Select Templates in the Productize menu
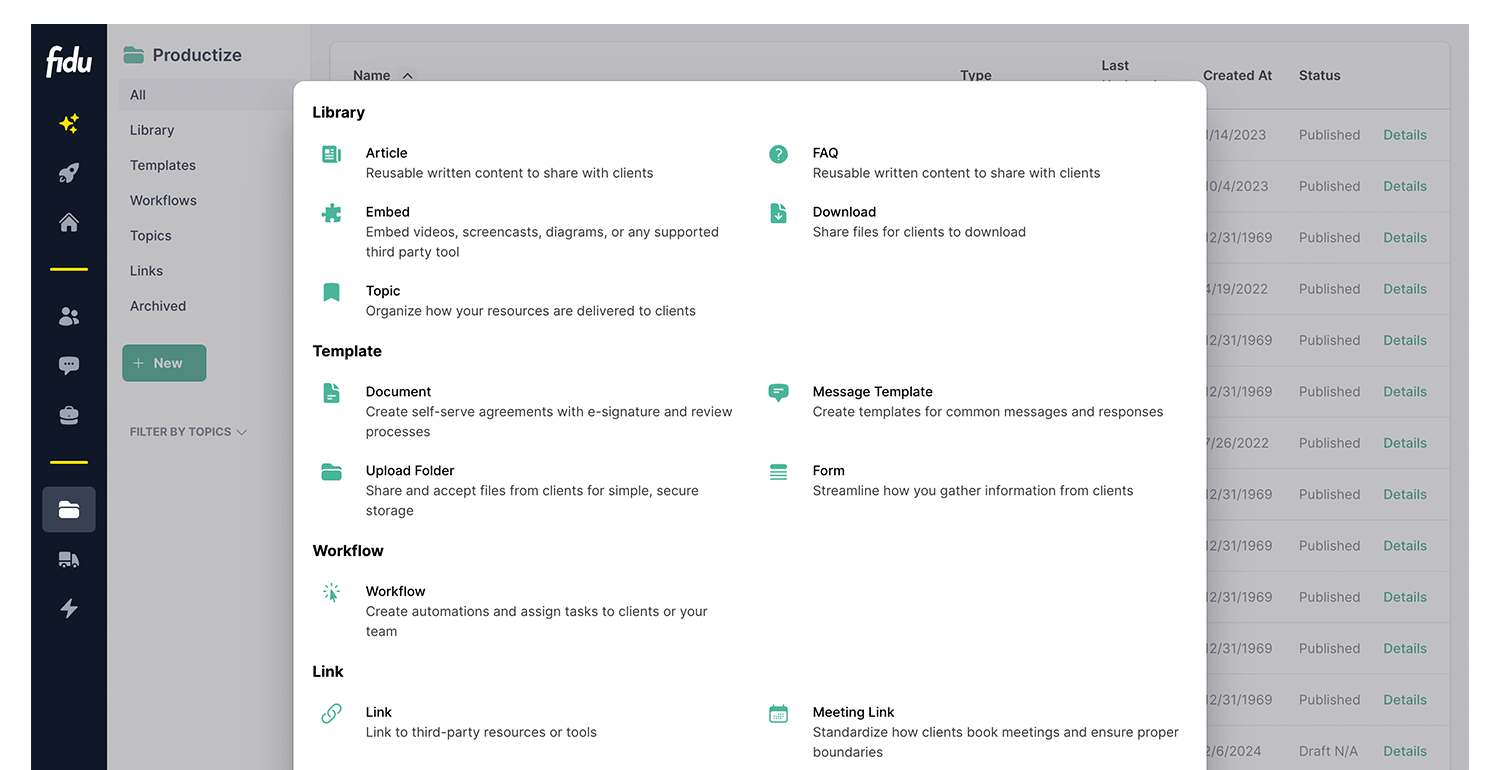 pos(163,165)
